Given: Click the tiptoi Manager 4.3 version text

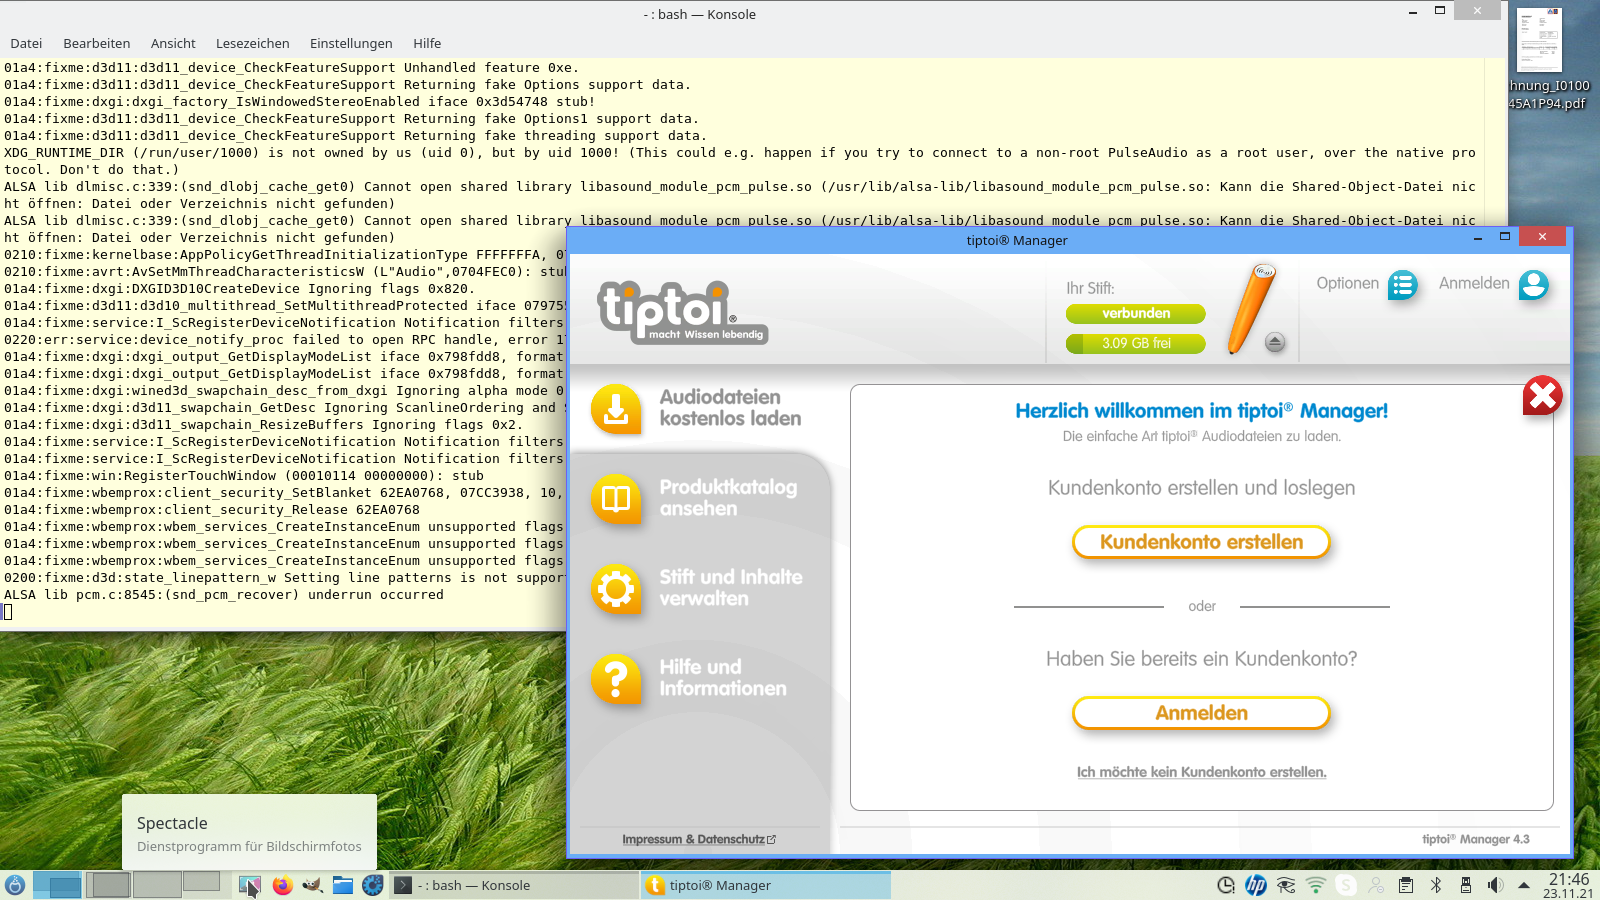Looking at the screenshot, I should [x=1476, y=839].
